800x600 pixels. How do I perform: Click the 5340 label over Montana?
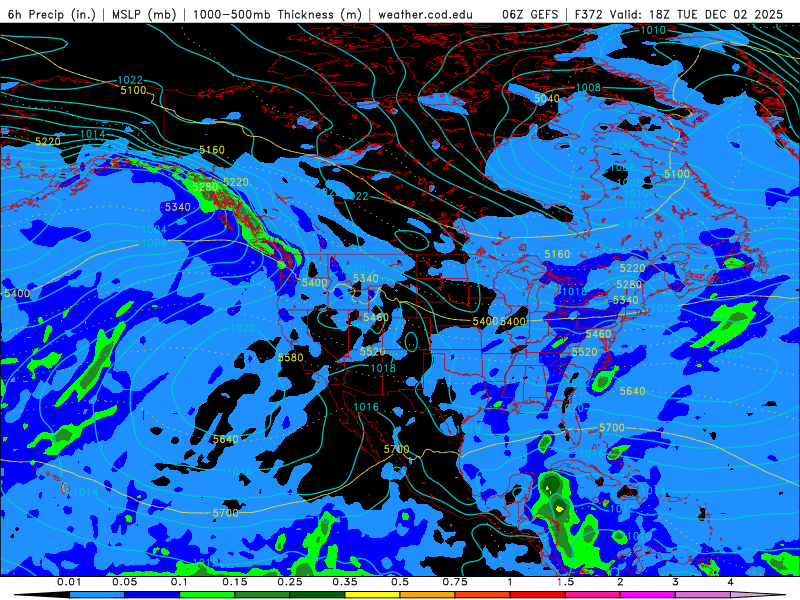click(366, 279)
